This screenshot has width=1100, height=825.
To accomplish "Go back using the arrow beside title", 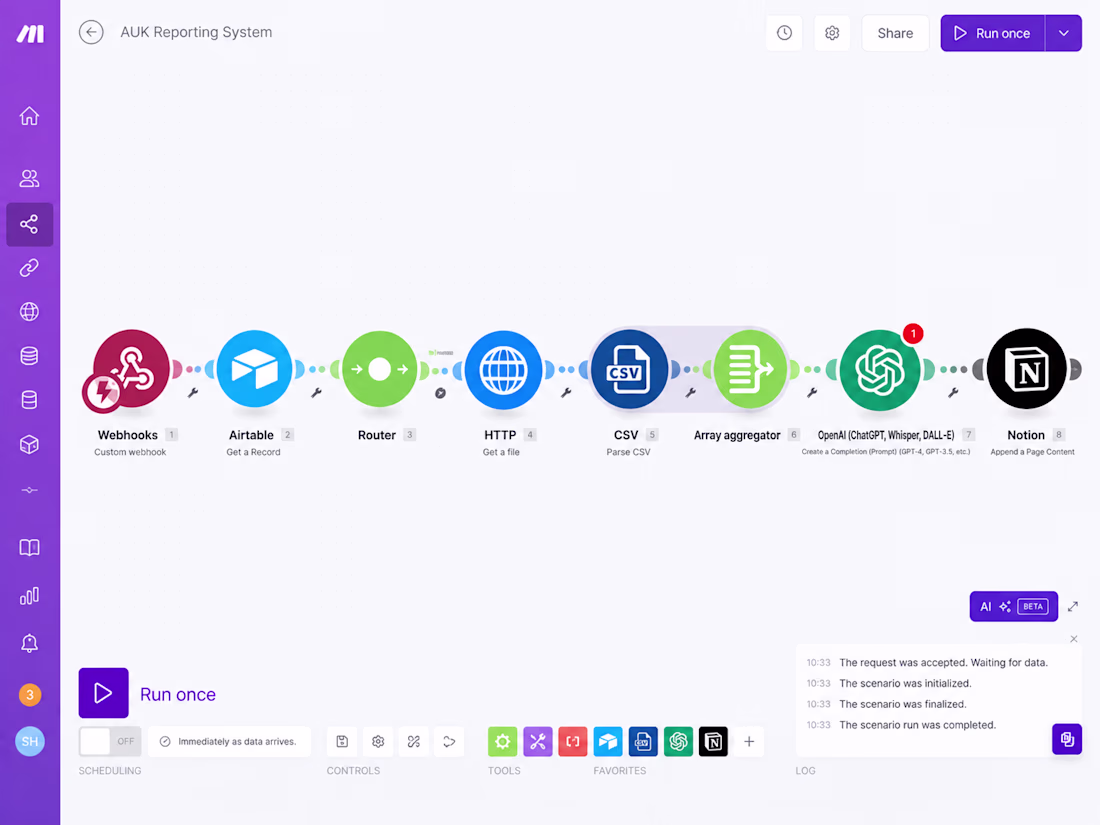I will [91, 32].
